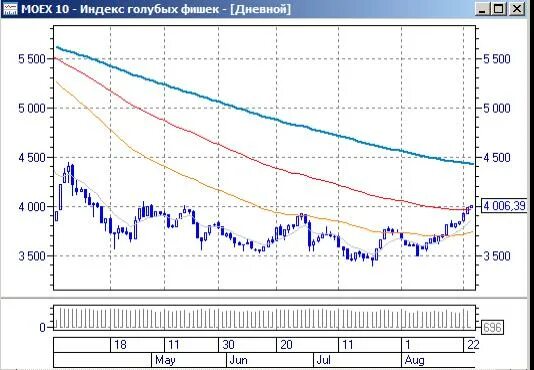Click the 5 500 label on left price scale
Image resolution: width=534 pixels, height=370 pixels.
click(32, 59)
